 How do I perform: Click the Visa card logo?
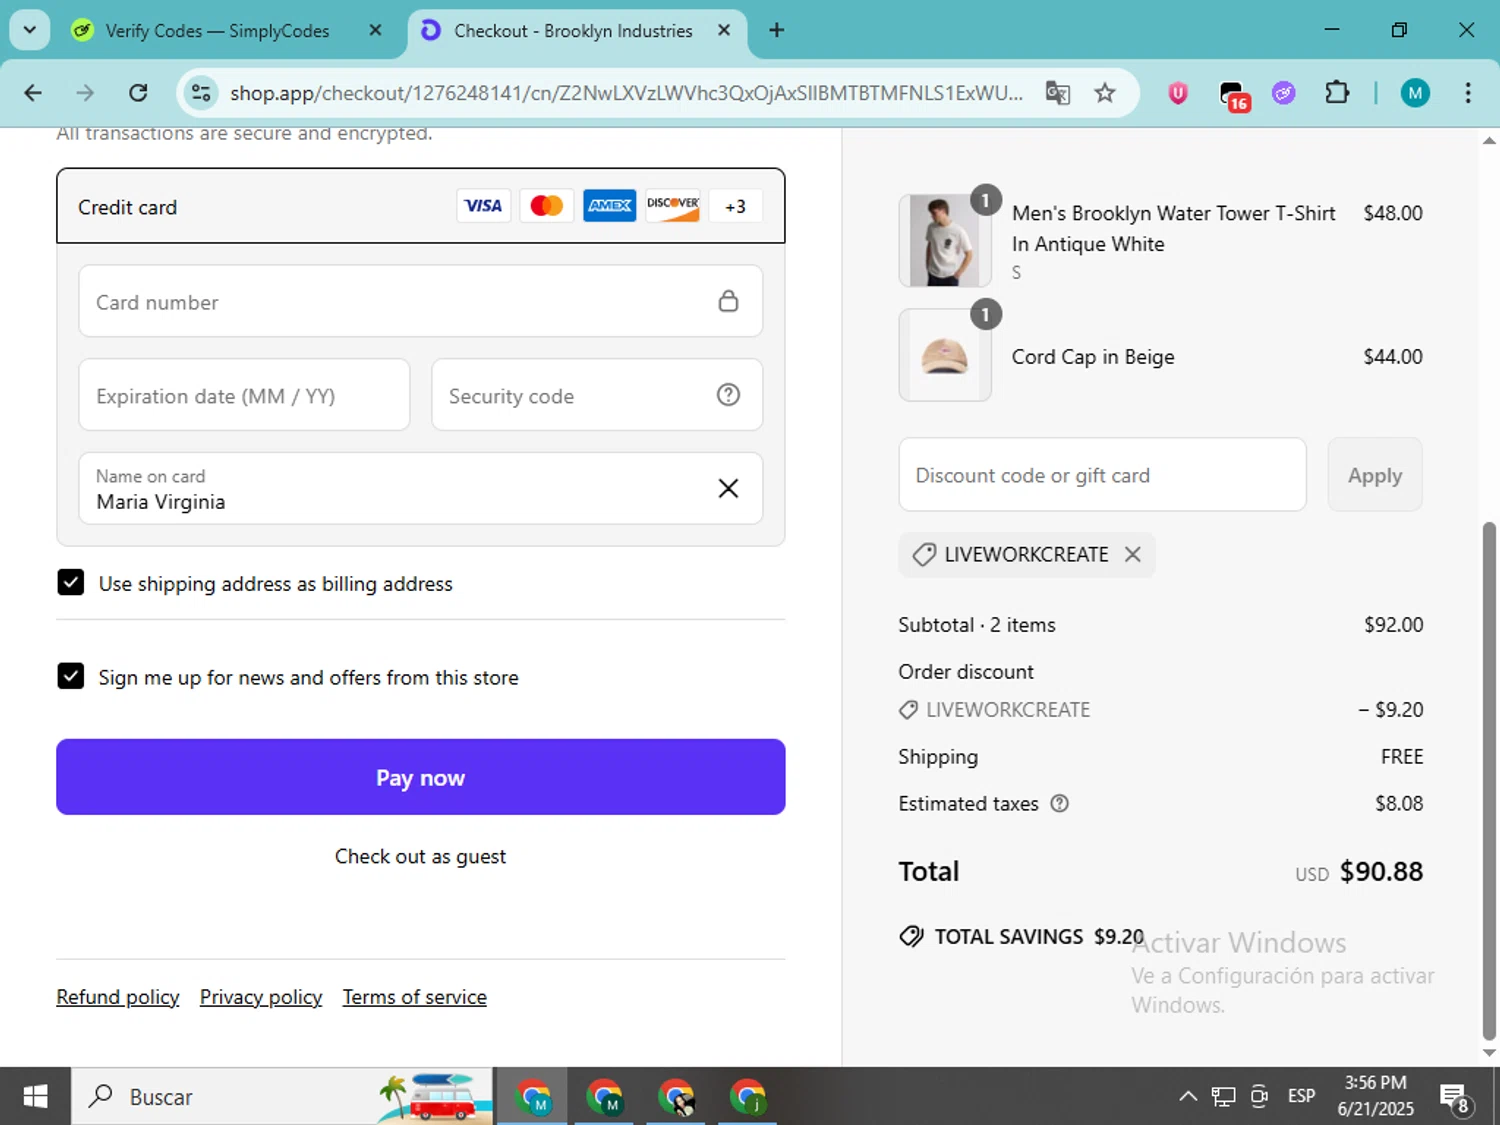click(484, 206)
